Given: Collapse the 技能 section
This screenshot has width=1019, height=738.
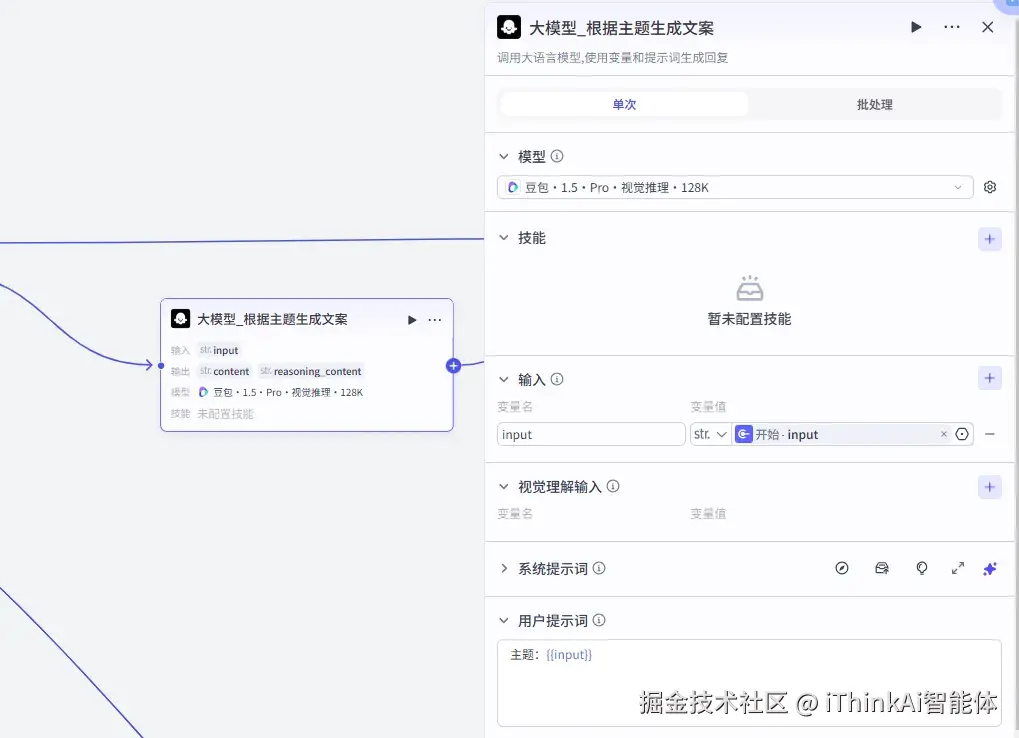Looking at the screenshot, I should click(x=504, y=238).
